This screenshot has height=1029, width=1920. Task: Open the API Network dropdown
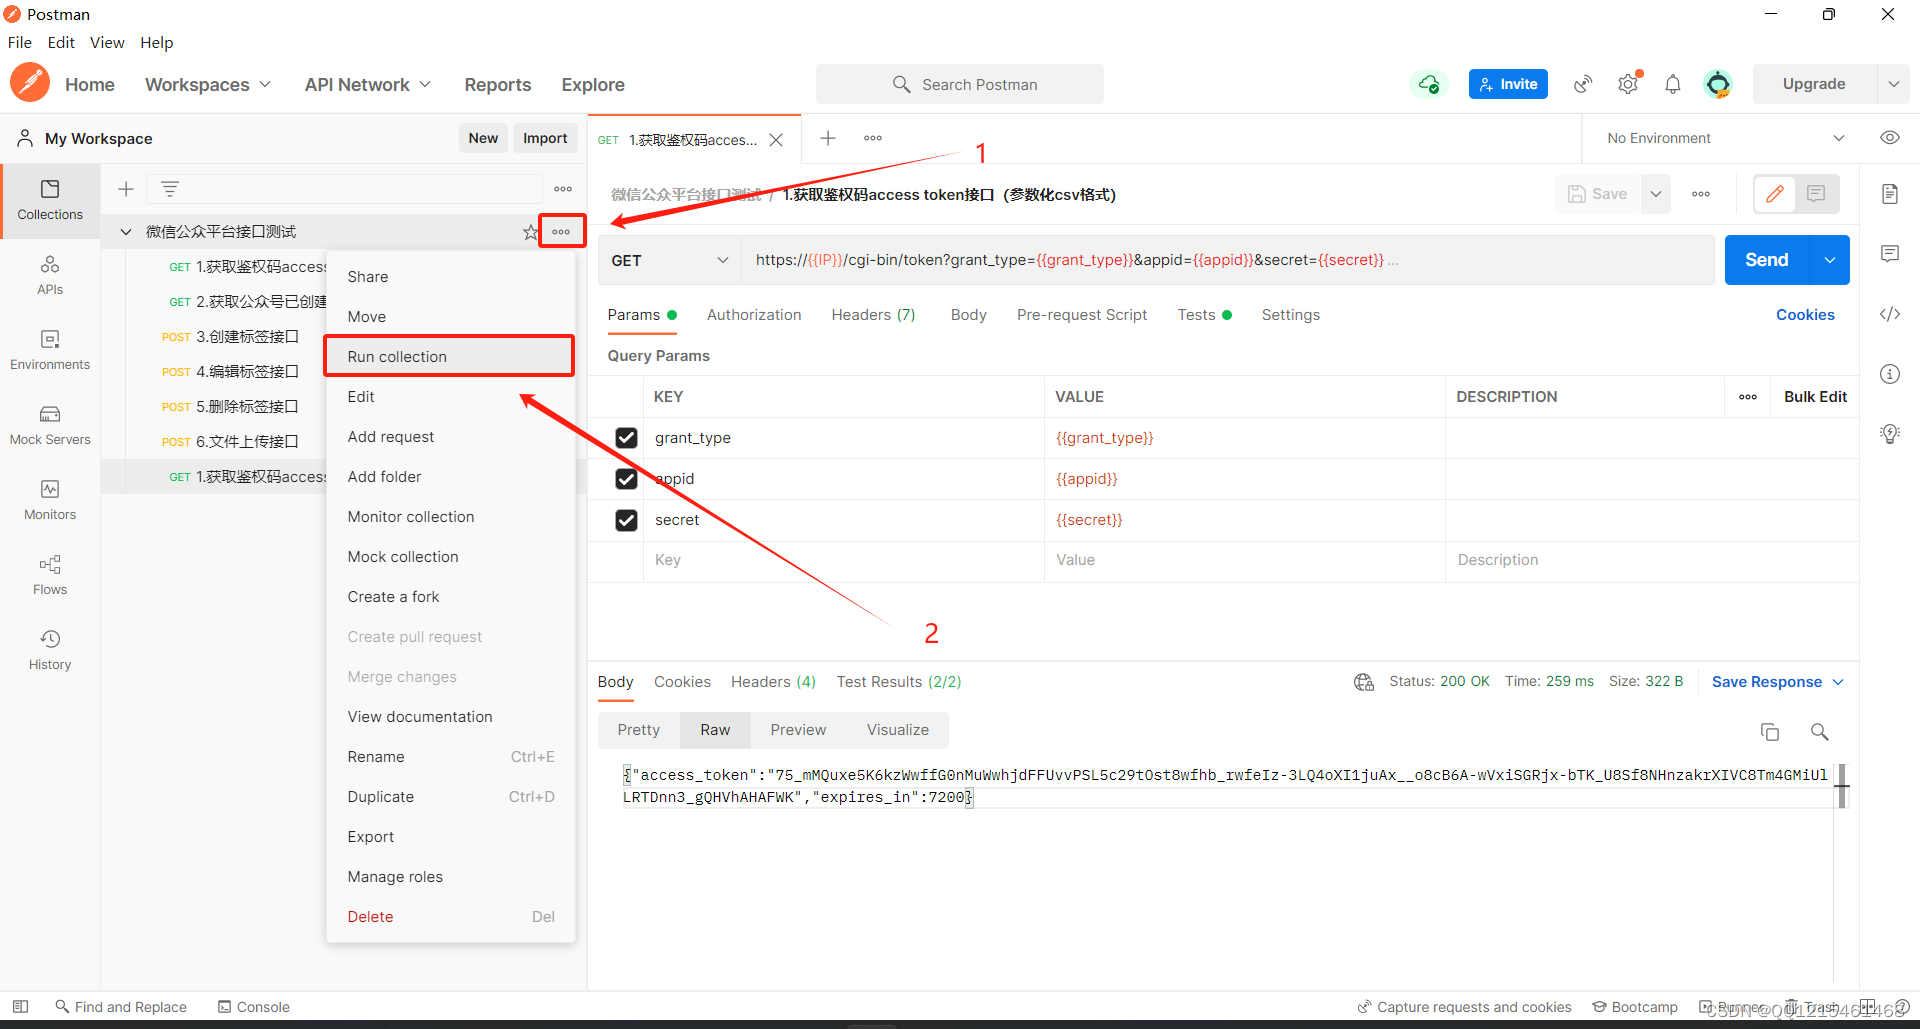coord(368,85)
